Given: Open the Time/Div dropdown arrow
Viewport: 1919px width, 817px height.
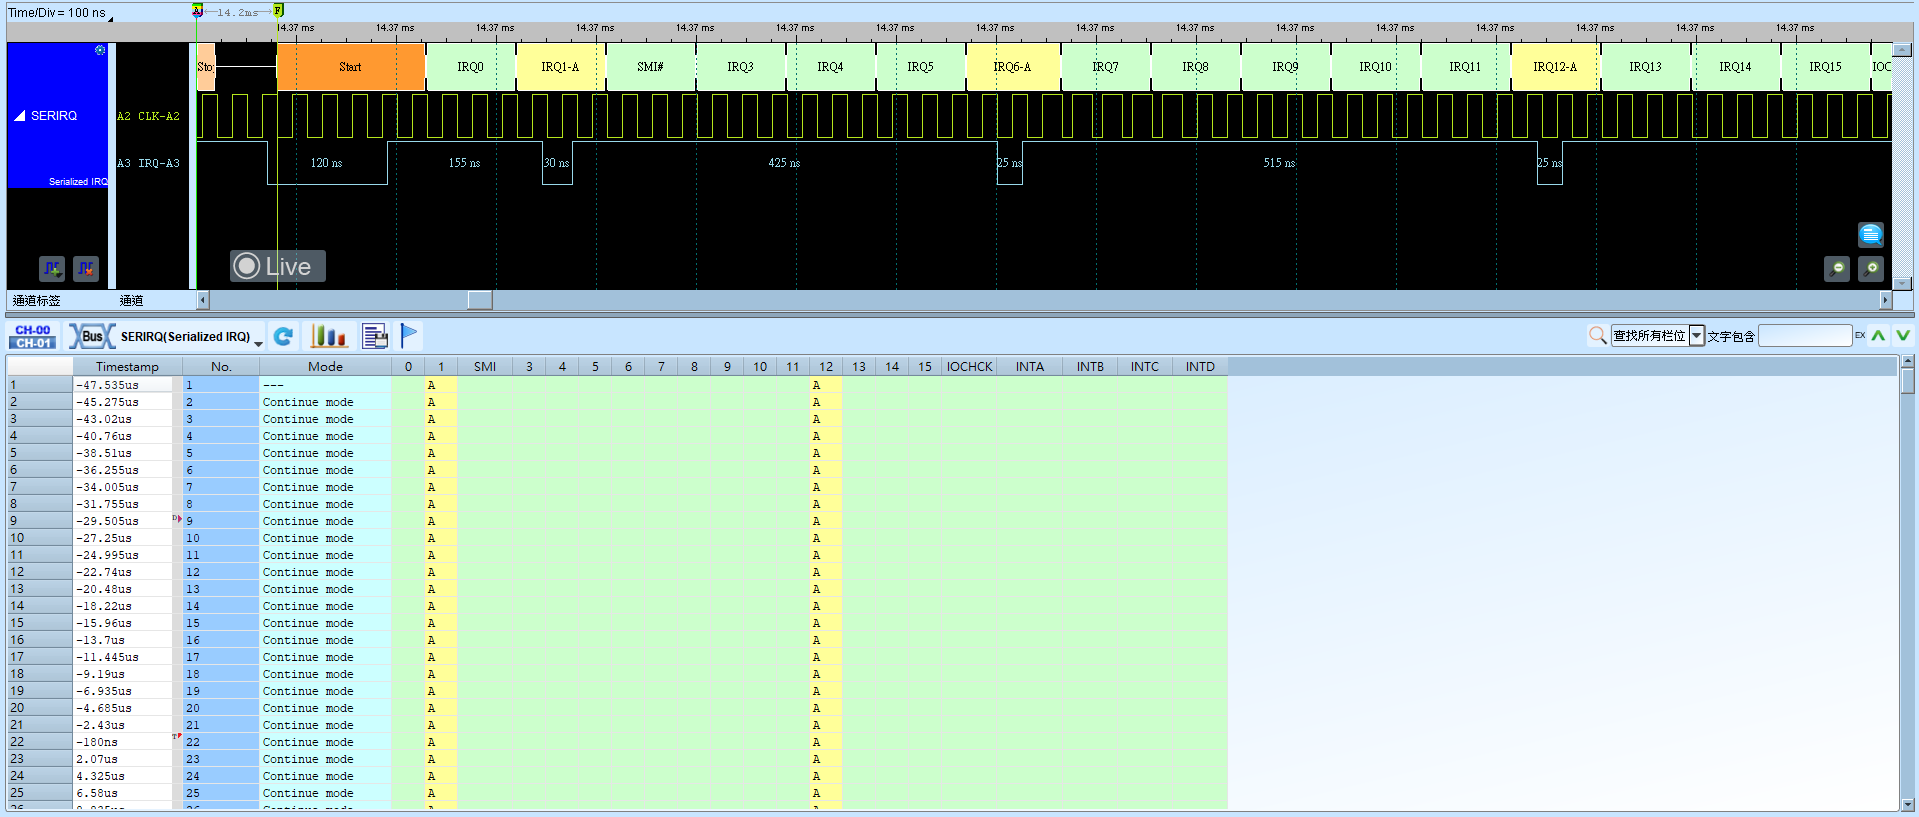Looking at the screenshot, I should [x=111, y=18].
